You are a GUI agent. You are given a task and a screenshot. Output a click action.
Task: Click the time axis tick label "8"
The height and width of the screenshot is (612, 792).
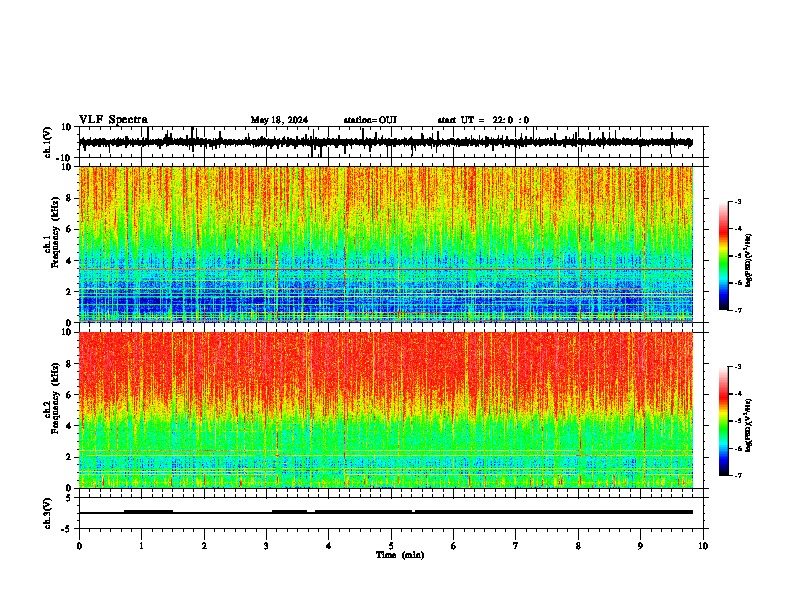click(x=578, y=546)
